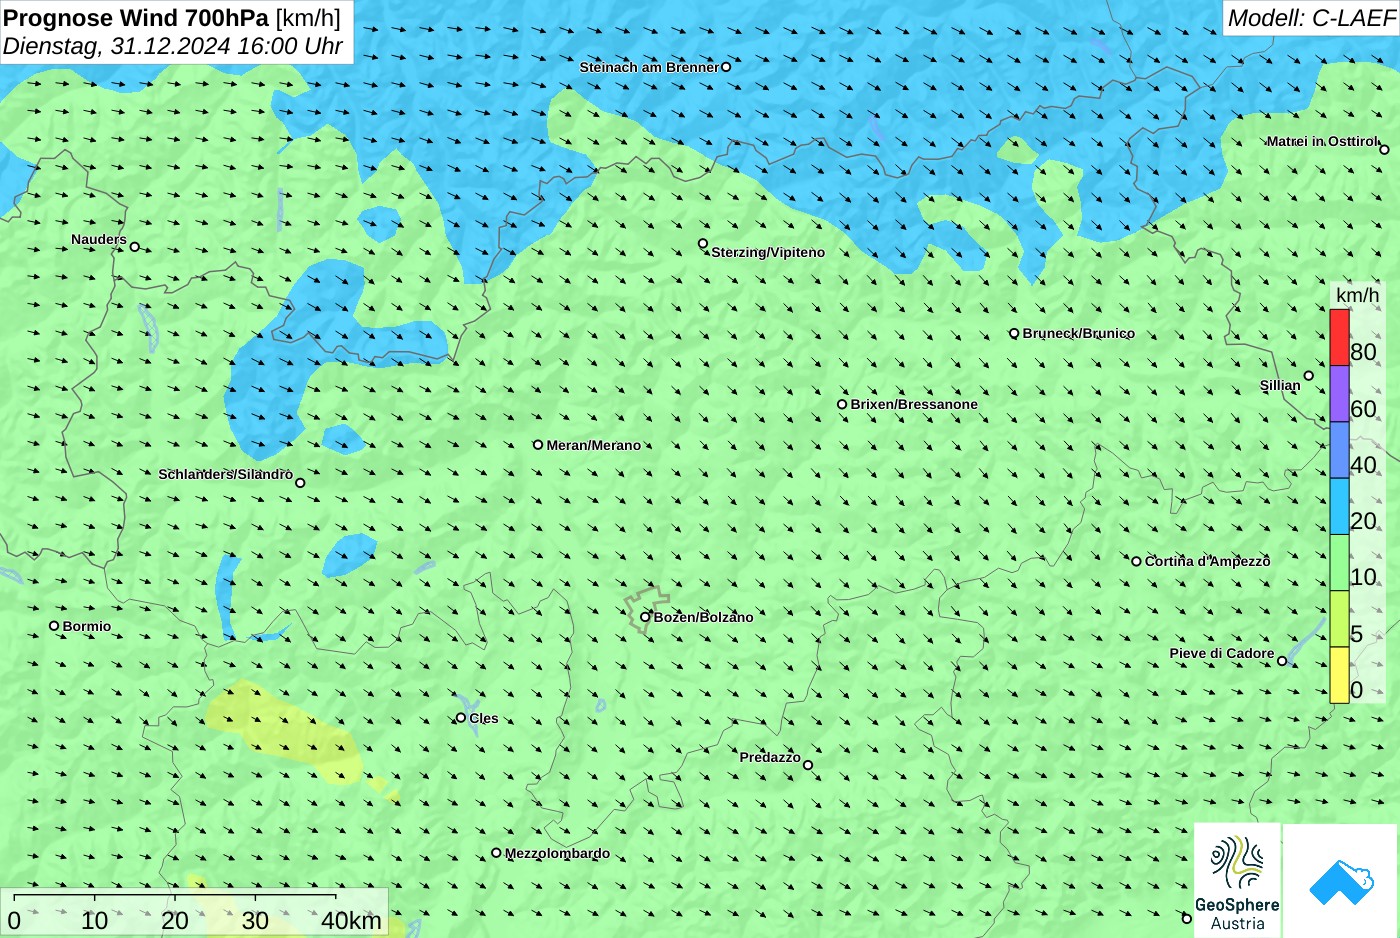Click the Meran/Merano location dot
Image resolution: width=1400 pixels, height=938 pixels.
tap(538, 445)
